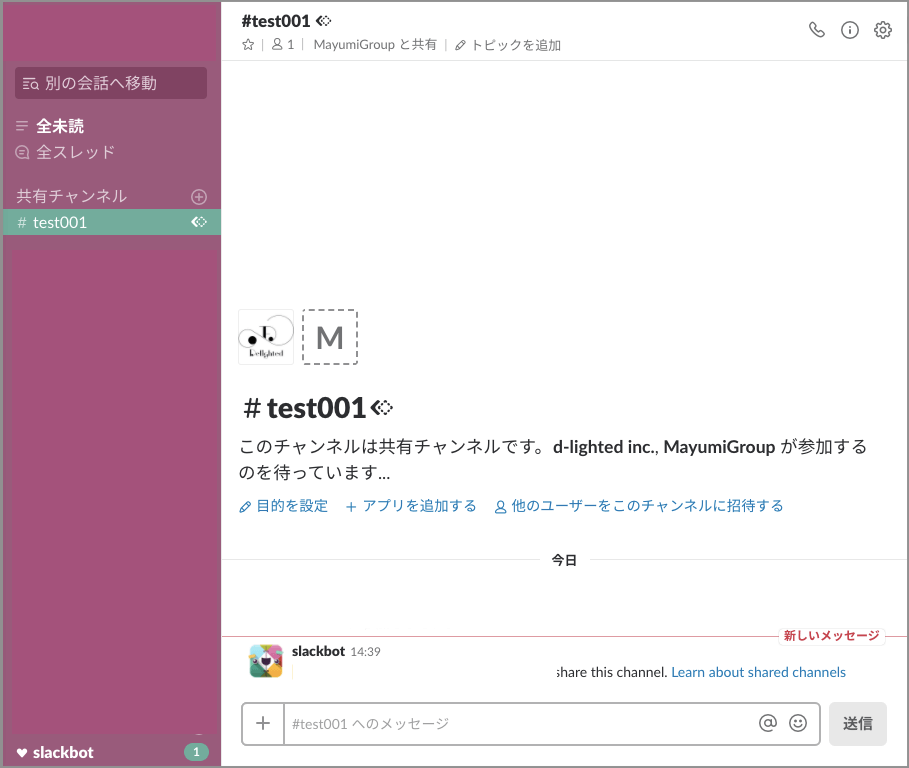Screen dimensions: 909x768
Task: Invite other users to this channel
Action: [639, 506]
